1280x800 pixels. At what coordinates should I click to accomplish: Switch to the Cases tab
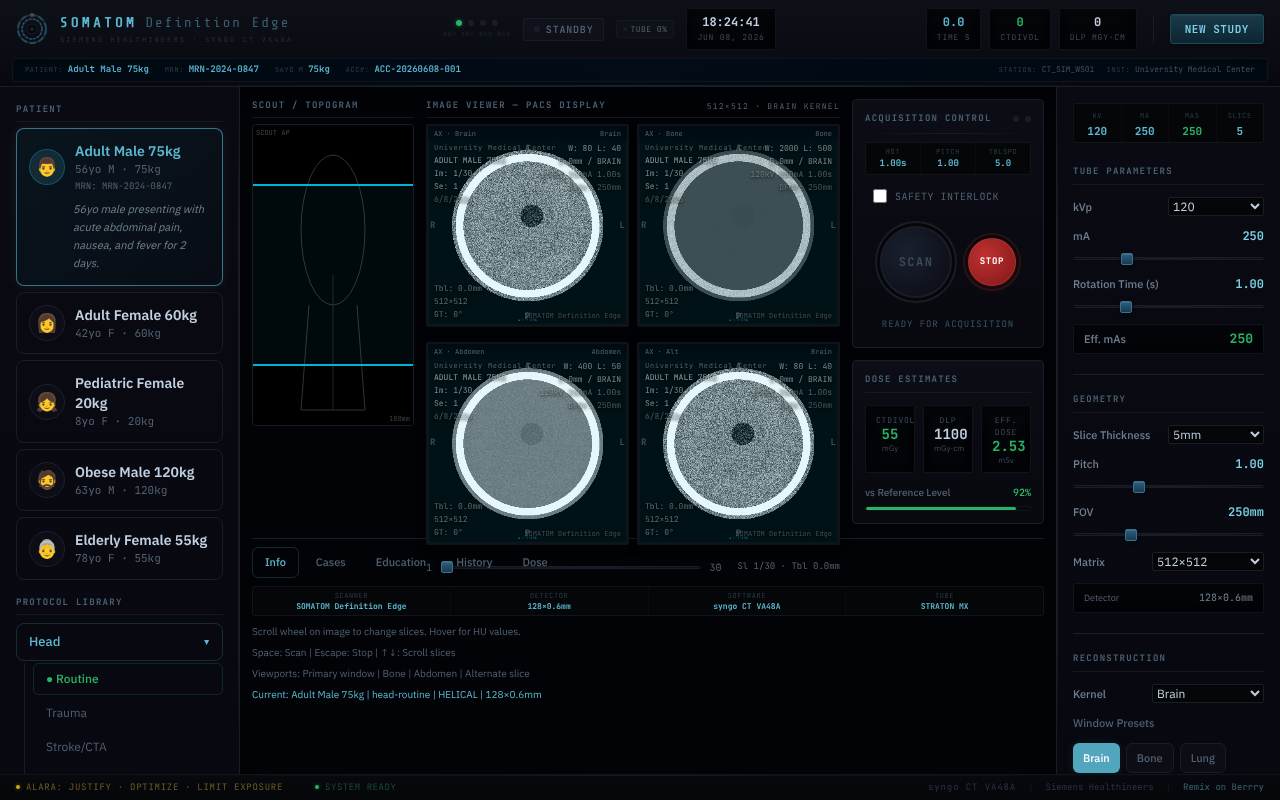[330, 562]
